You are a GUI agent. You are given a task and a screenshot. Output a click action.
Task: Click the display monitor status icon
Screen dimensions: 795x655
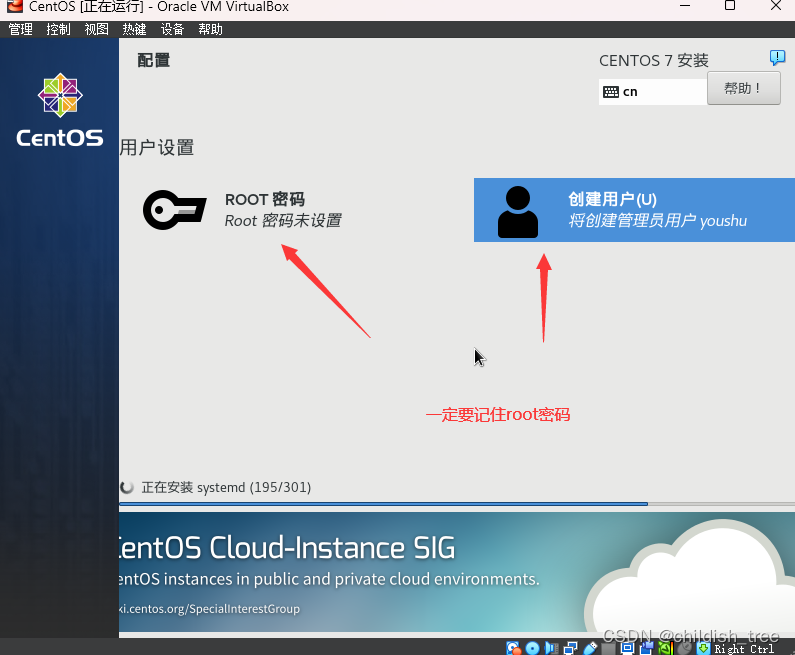pos(627,648)
